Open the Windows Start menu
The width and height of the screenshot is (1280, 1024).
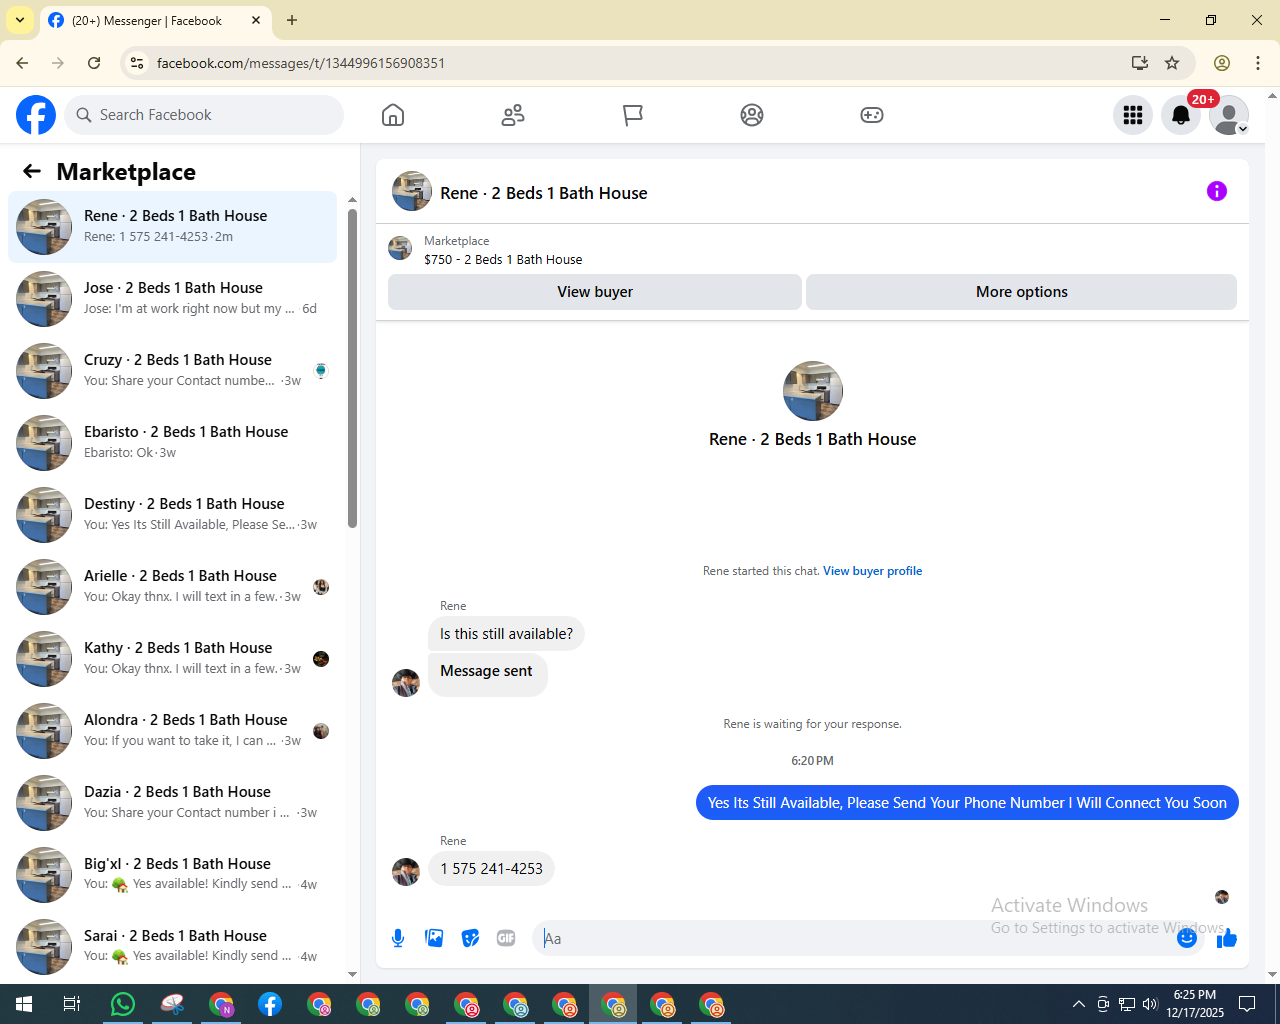(24, 1004)
